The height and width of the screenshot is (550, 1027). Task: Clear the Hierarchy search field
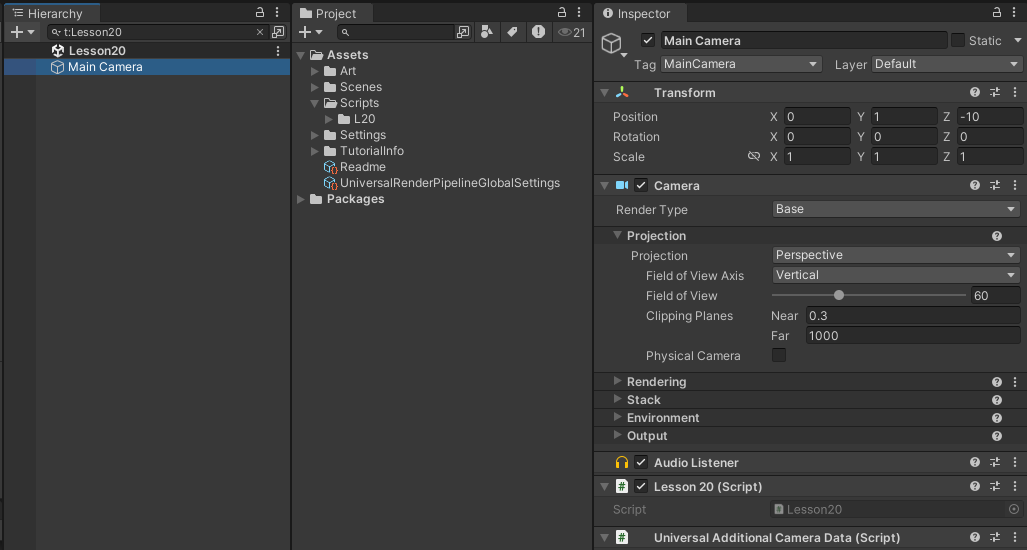tap(261, 32)
